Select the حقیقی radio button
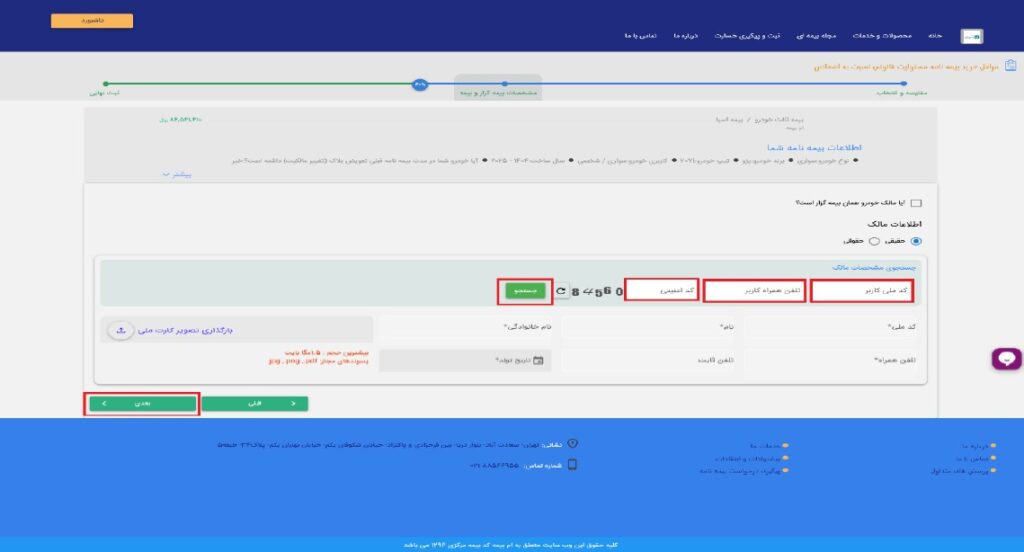Image resolution: width=1024 pixels, height=552 pixels. [x=916, y=241]
